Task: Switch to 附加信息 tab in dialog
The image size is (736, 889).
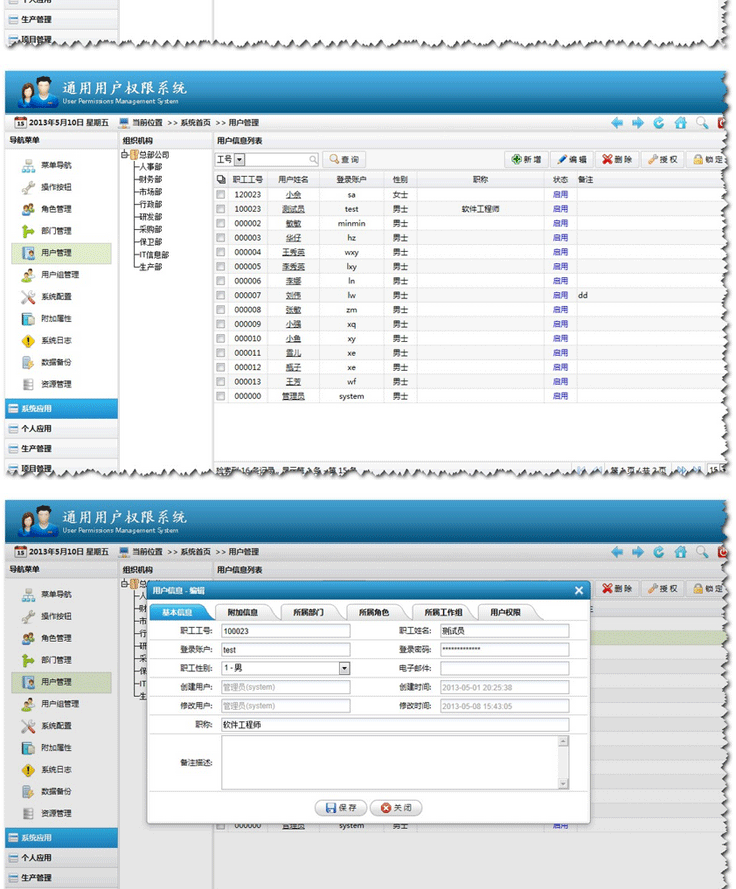Action: (243, 612)
